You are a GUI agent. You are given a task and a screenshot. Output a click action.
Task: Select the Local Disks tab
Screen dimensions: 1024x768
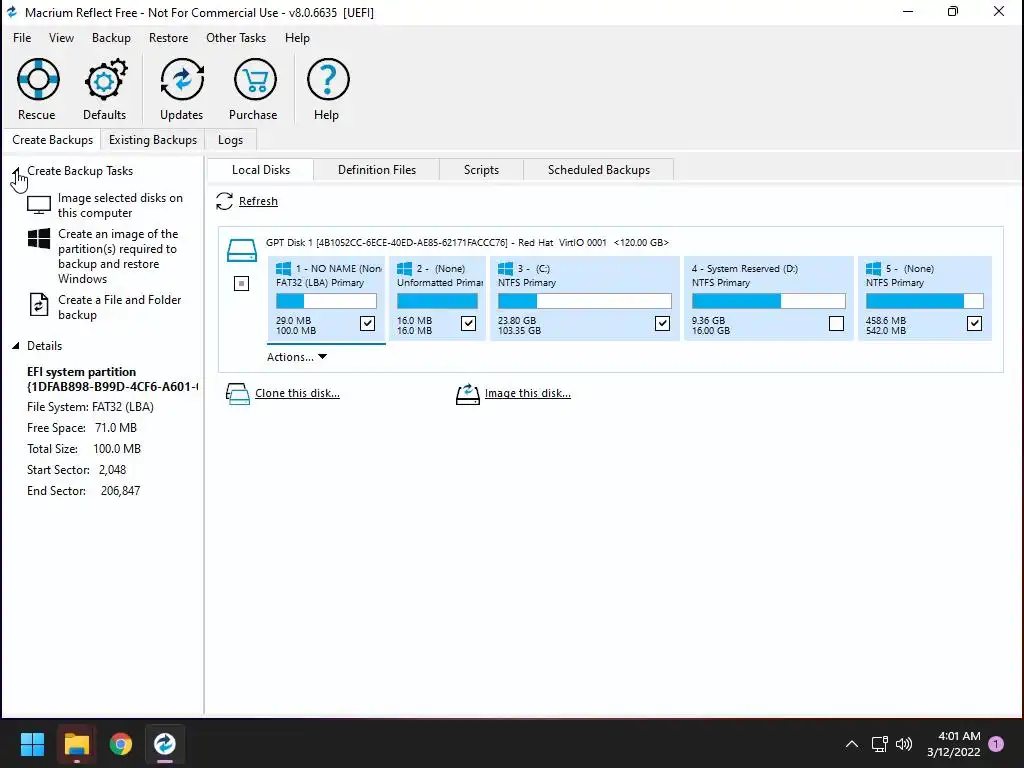(261, 170)
